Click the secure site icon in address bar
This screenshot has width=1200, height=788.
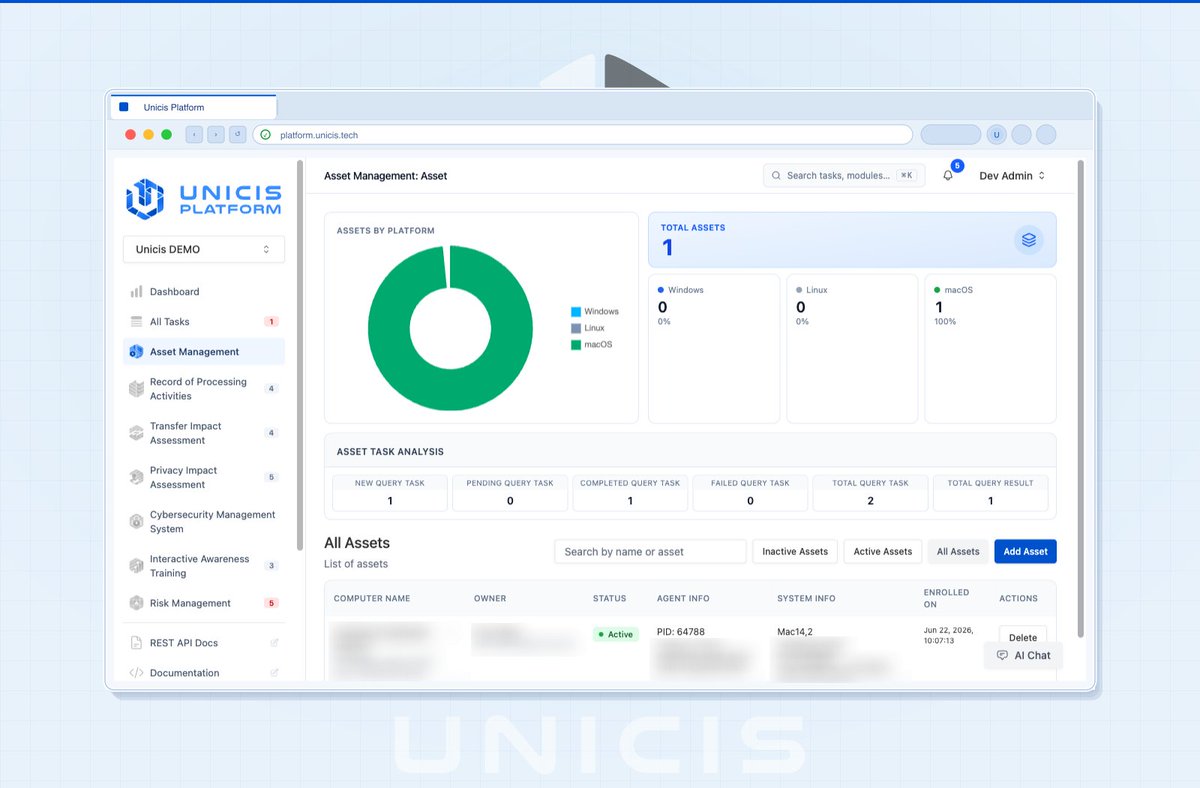tap(265, 135)
